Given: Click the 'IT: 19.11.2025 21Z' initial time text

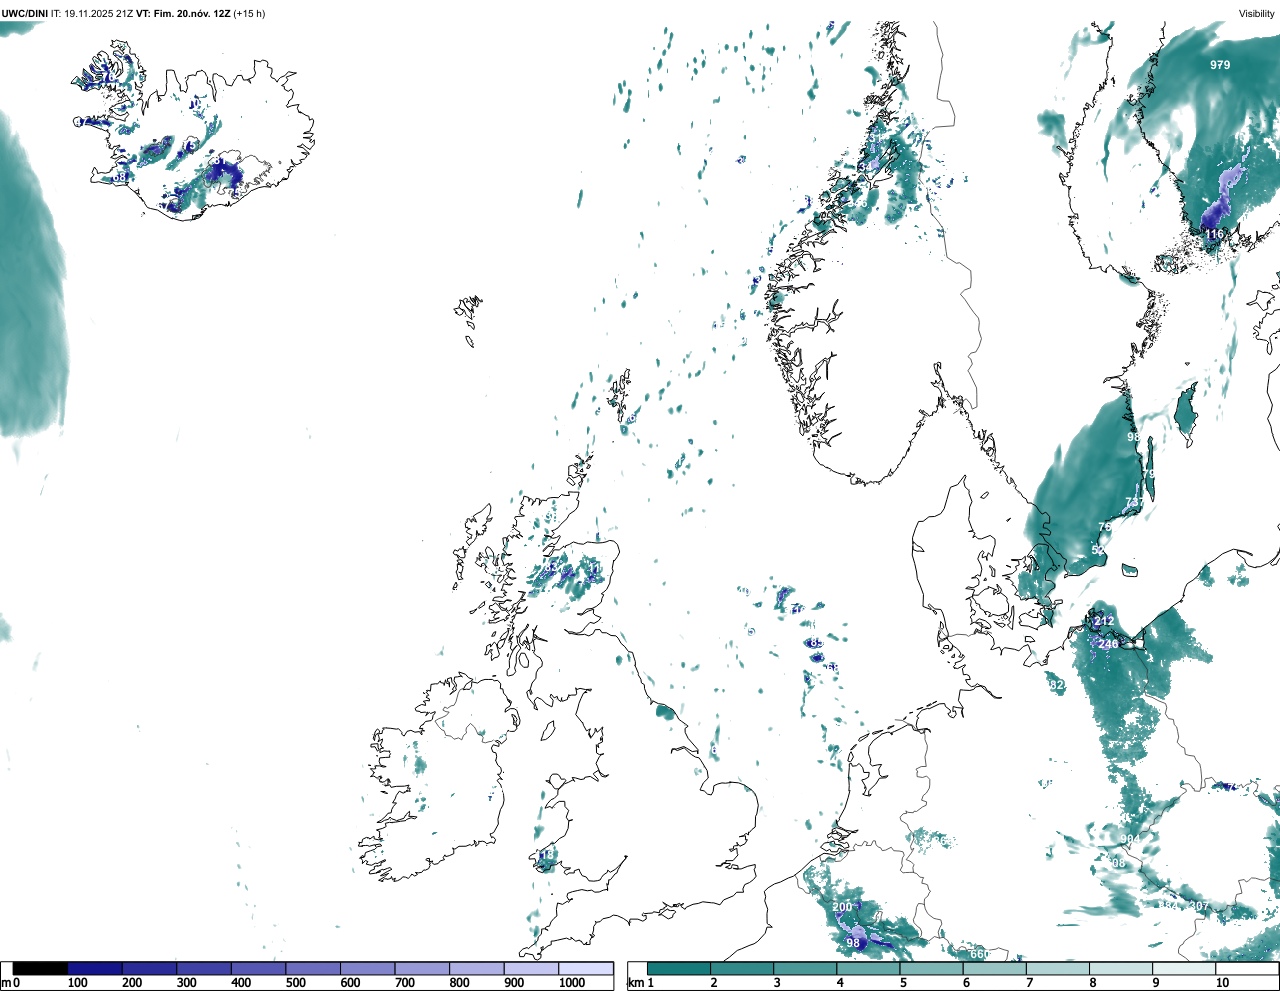Looking at the screenshot, I should [92, 14].
